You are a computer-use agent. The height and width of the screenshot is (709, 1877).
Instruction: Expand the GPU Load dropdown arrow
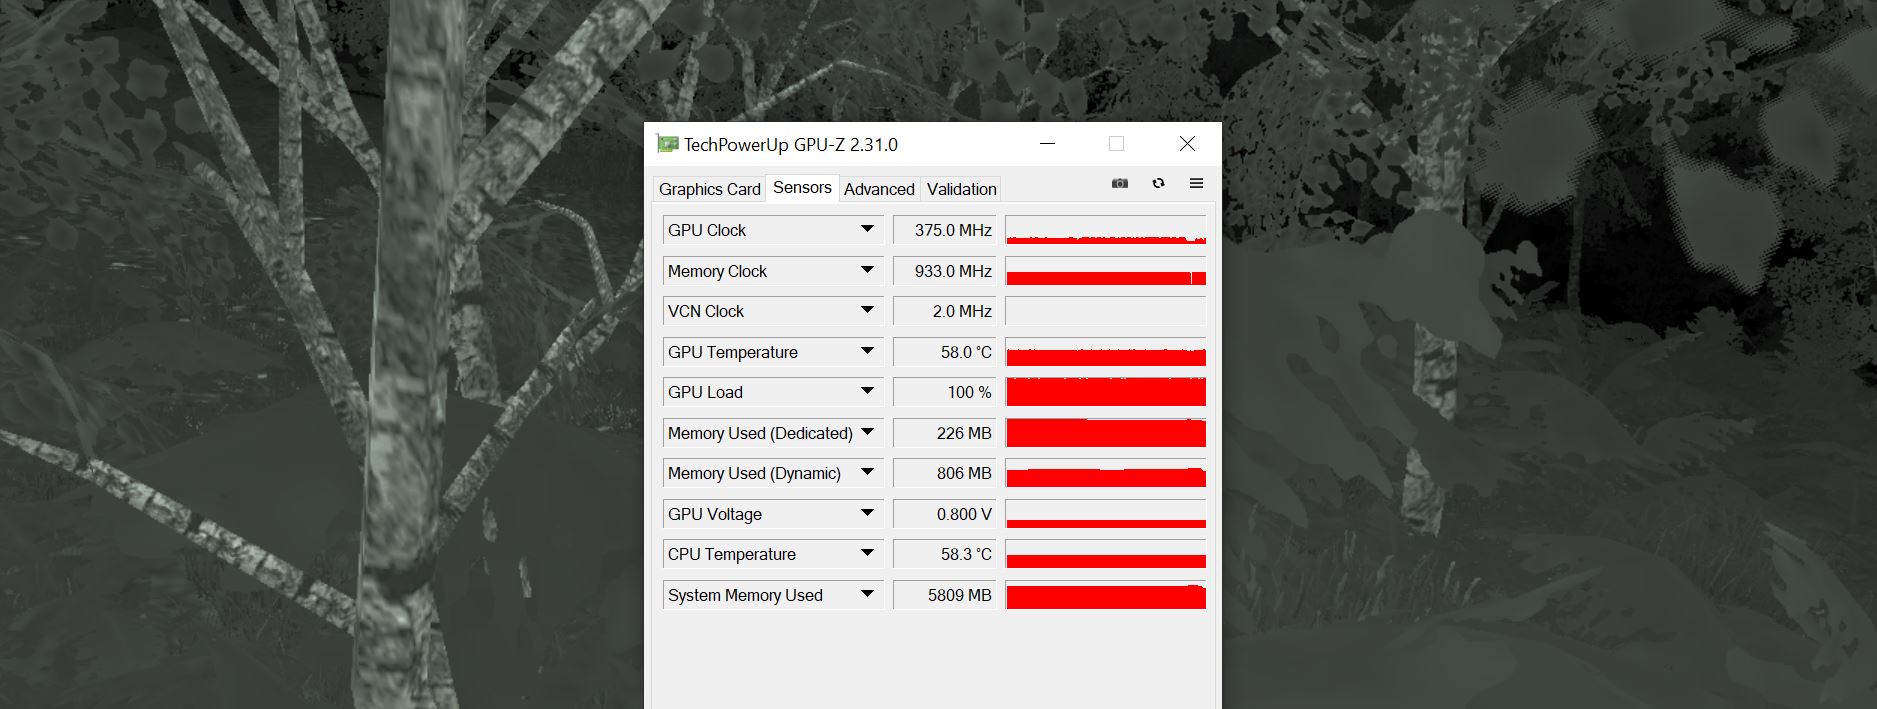[x=867, y=392]
